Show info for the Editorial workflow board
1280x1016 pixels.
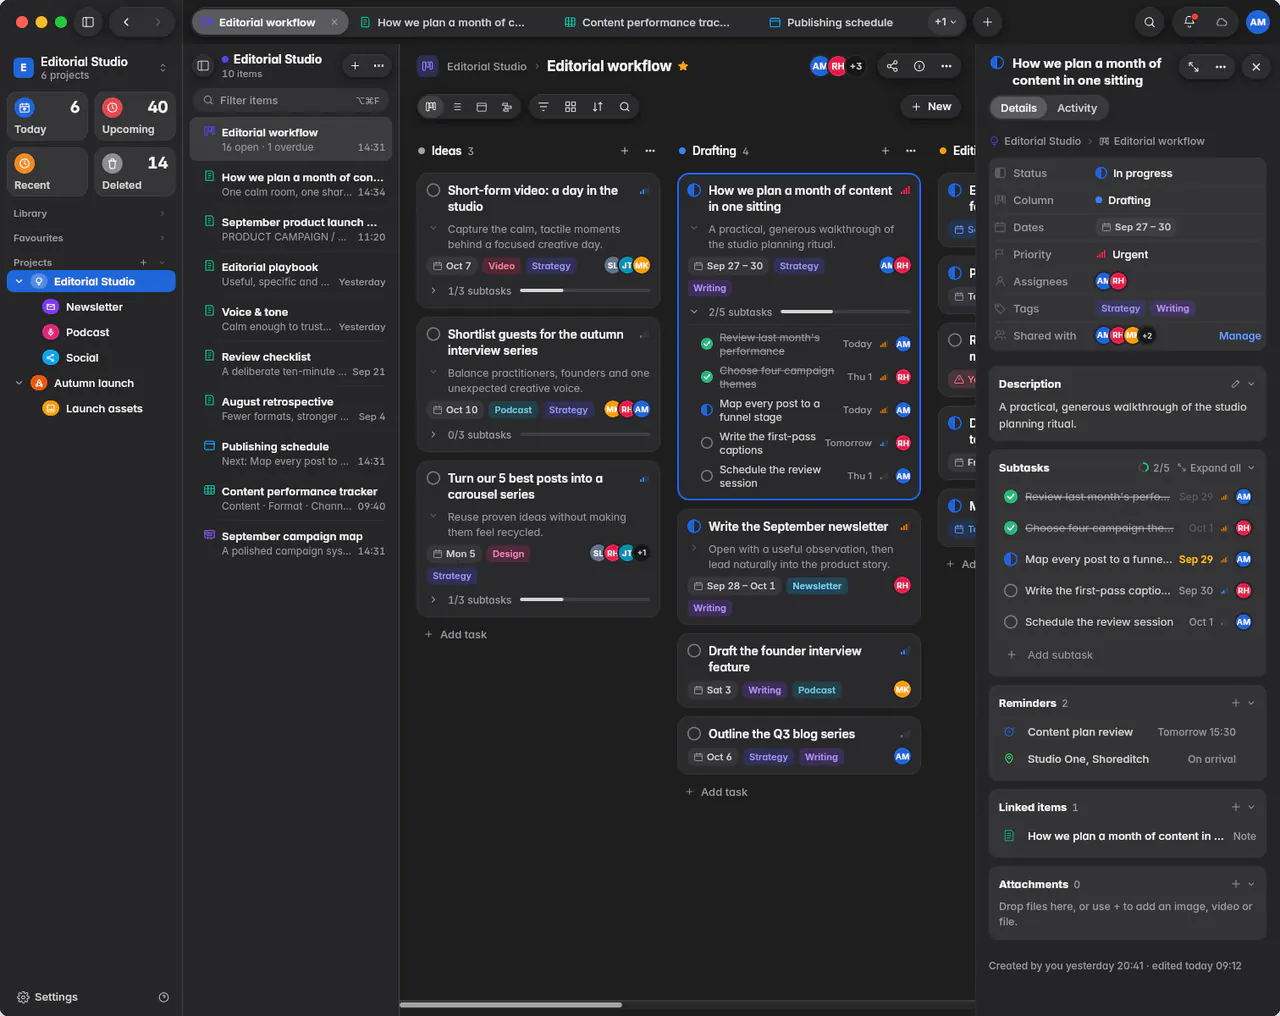point(919,66)
